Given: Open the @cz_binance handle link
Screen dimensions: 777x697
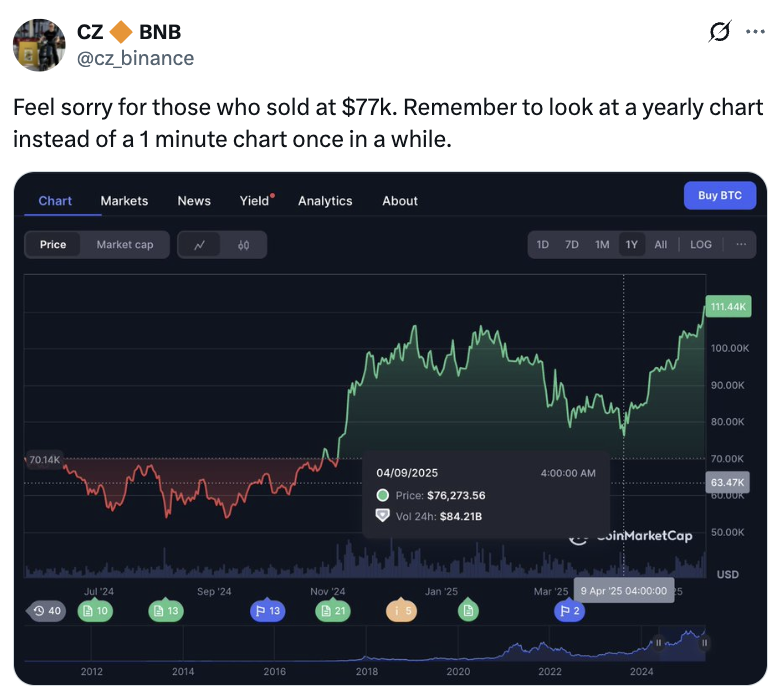Looking at the screenshot, I should point(136,58).
